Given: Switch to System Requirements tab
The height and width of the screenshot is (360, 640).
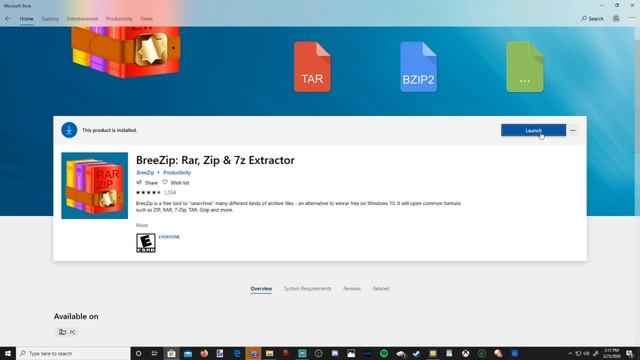Looking at the screenshot, I should [308, 289].
